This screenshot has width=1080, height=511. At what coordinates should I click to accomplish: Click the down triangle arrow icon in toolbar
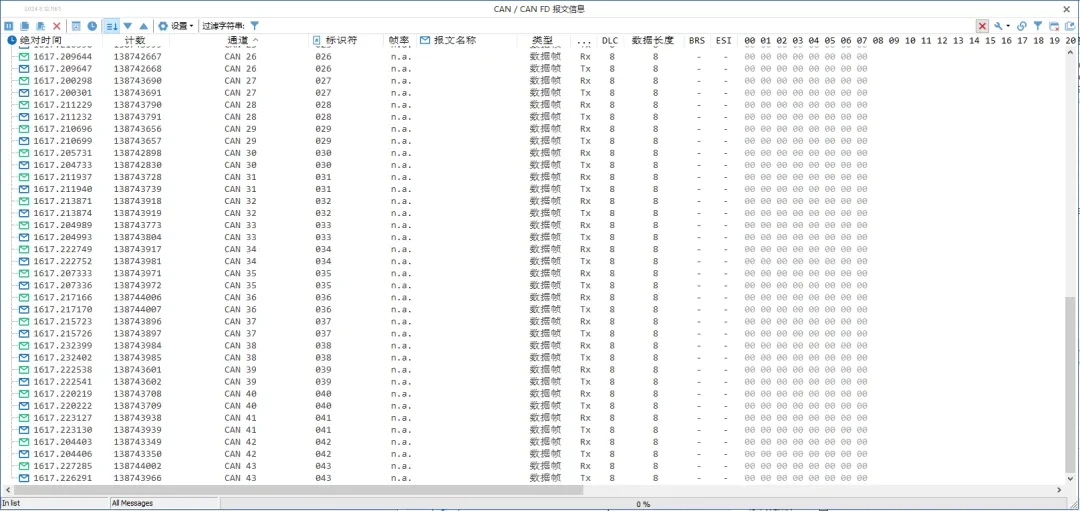(128, 25)
